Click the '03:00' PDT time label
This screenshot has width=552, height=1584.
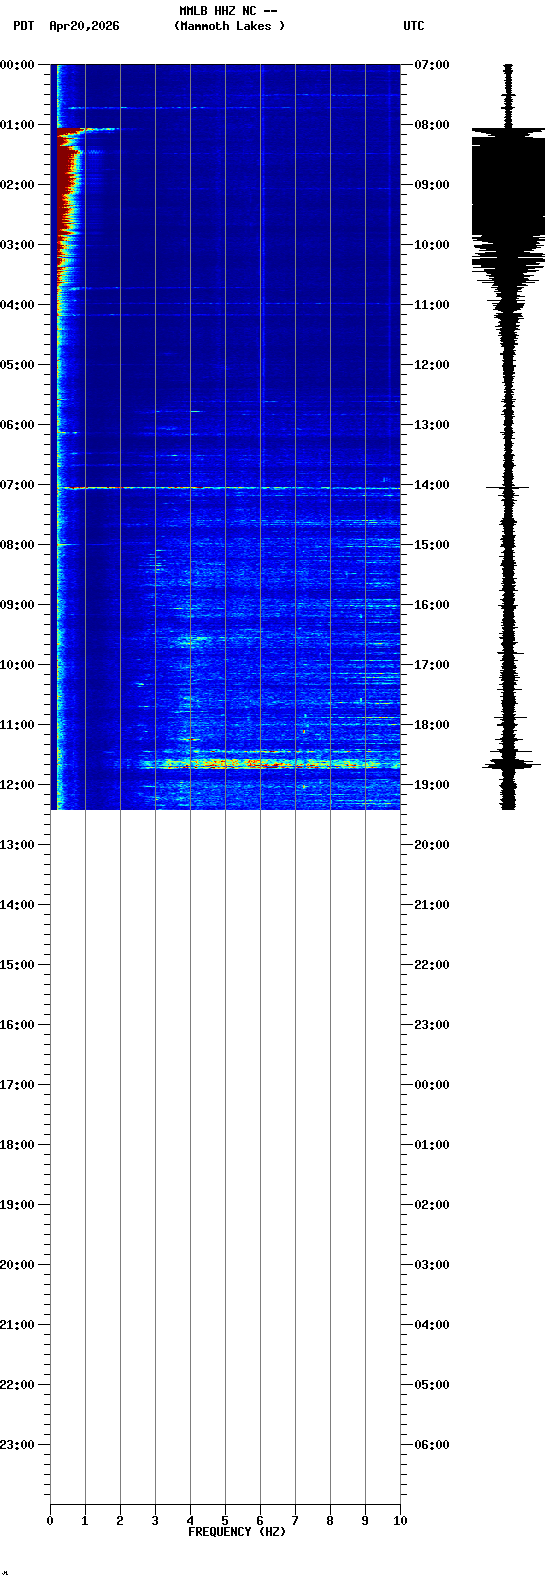[x=17, y=245]
